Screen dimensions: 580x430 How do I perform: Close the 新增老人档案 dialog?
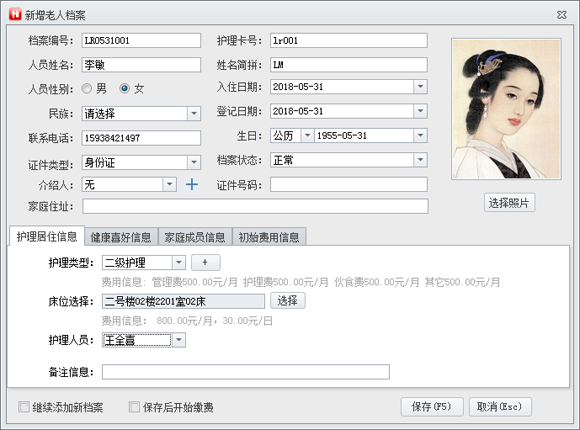(562, 15)
